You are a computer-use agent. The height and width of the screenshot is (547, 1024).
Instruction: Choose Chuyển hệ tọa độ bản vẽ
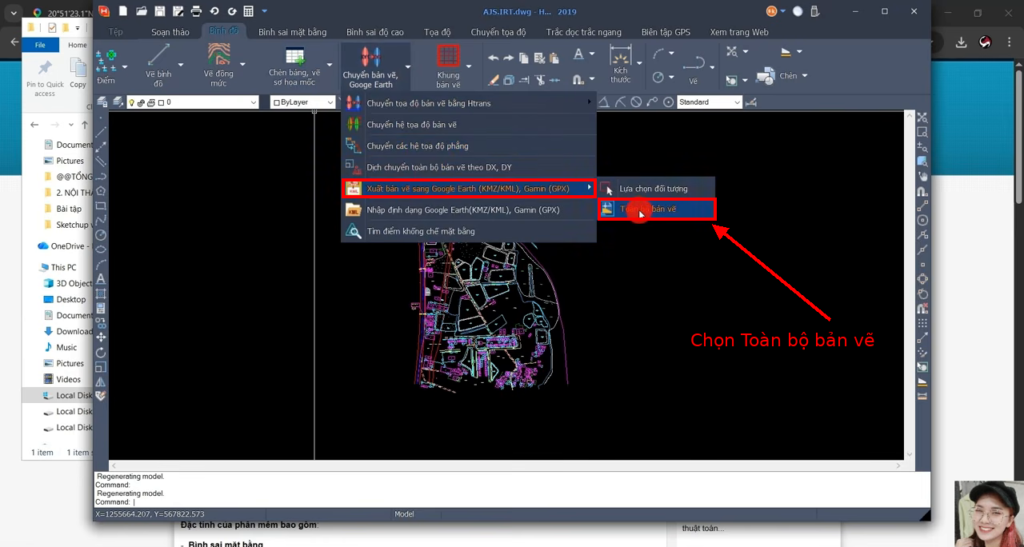coord(468,125)
